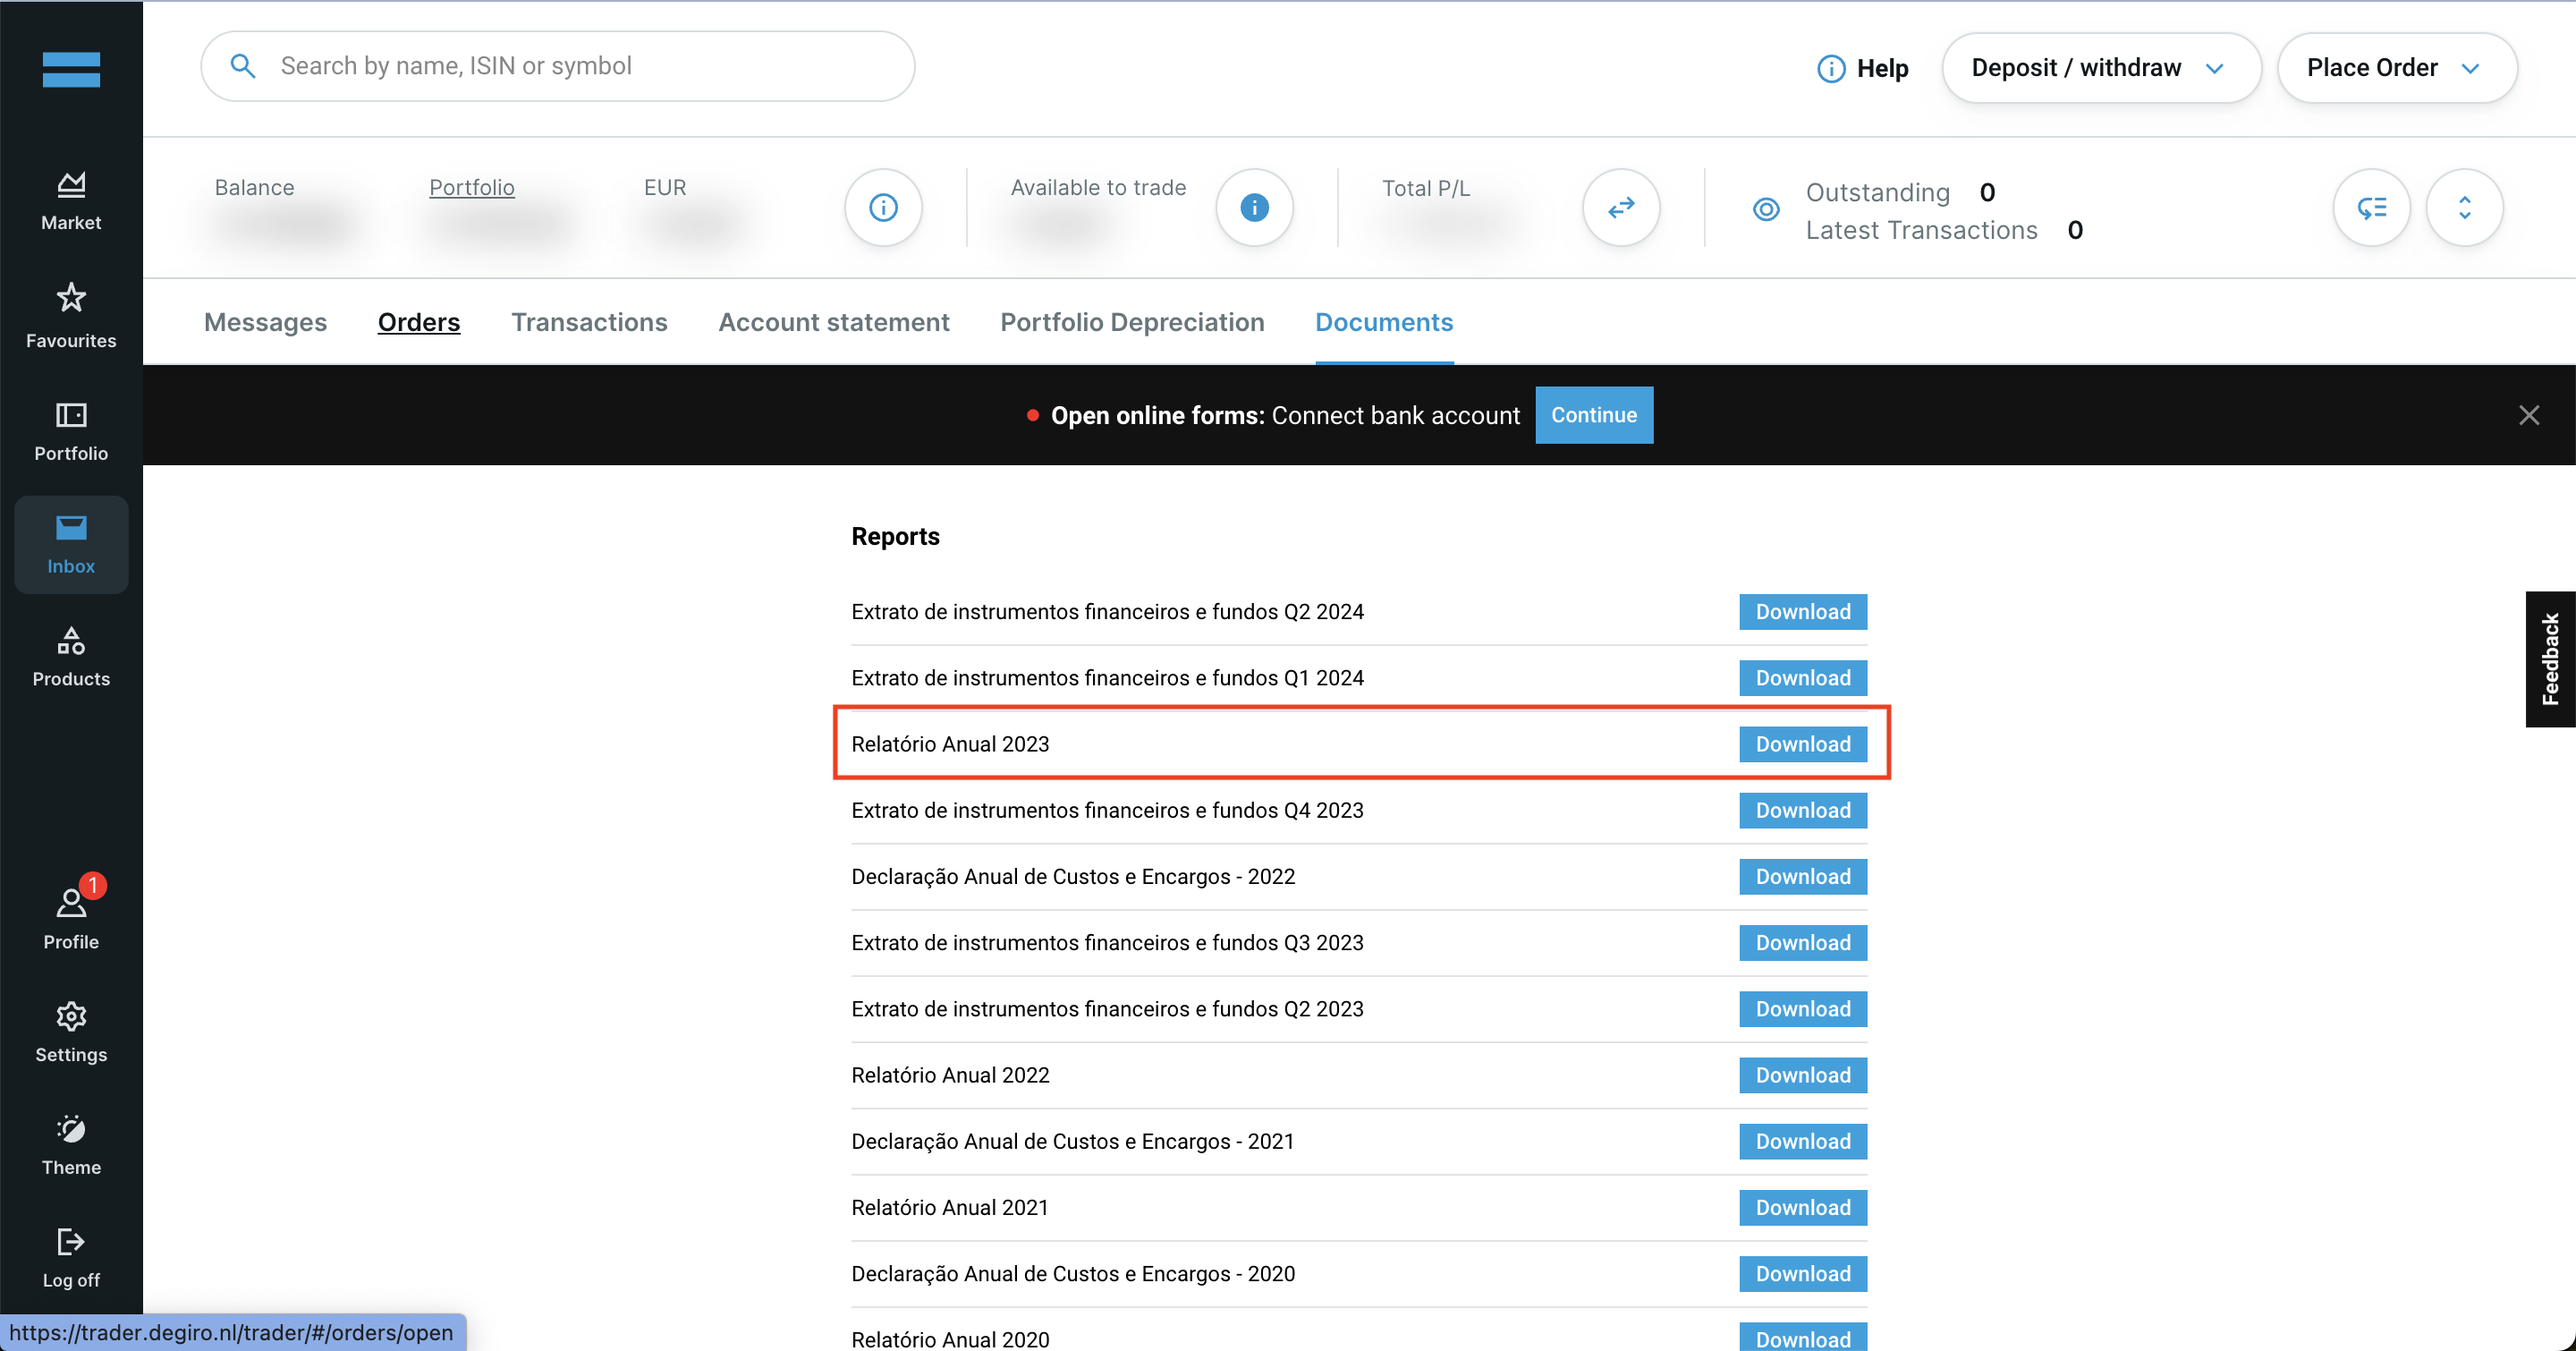Viewport: 2576px width, 1351px height.
Task: Click the search input field
Action: point(557,66)
